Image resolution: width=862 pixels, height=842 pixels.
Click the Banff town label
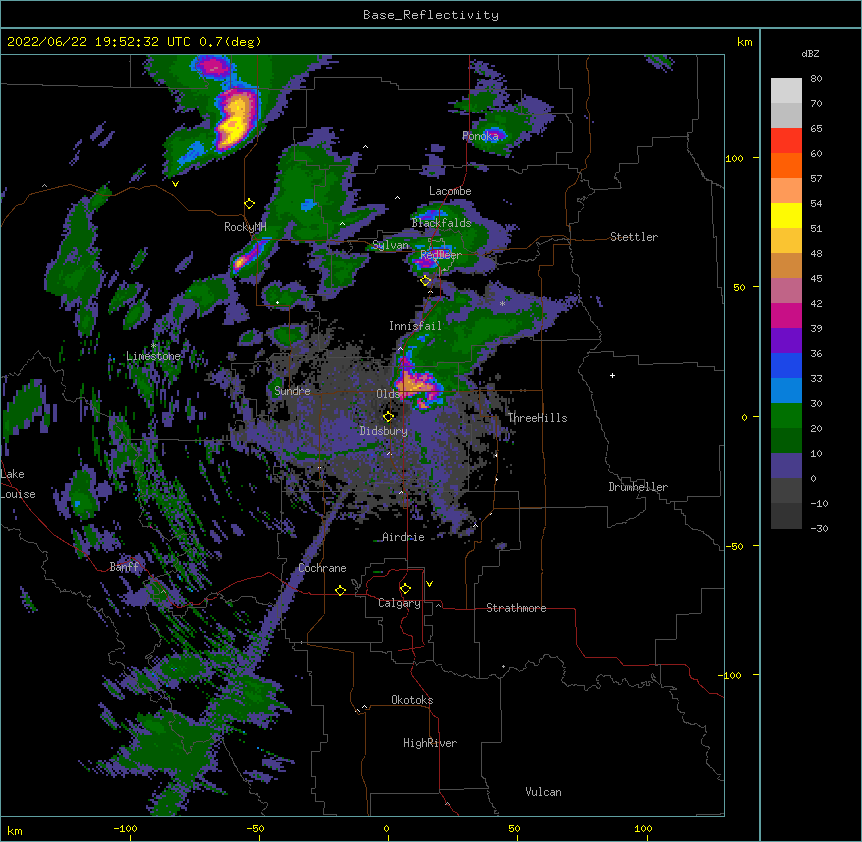coord(124,567)
